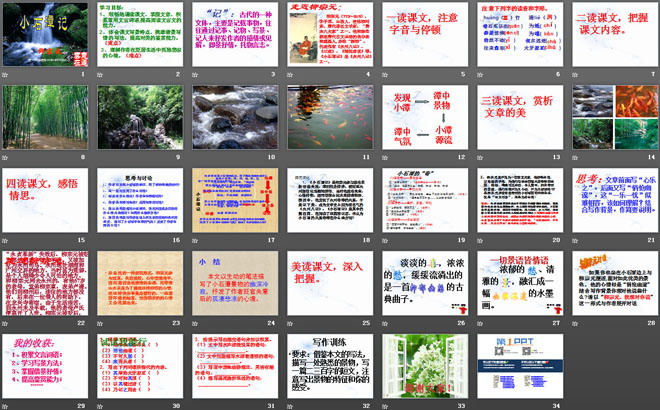Viewport: 660px width, 410px height.
Task: Select slide 19 小石潭的“奇” thumbnail
Action: pyautogui.click(x=425, y=200)
